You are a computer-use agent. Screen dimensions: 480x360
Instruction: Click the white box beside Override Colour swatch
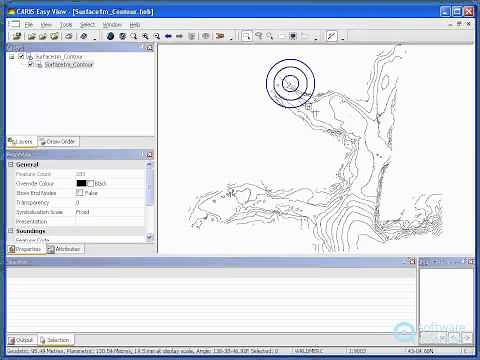pyautogui.click(x=90, y=183)
